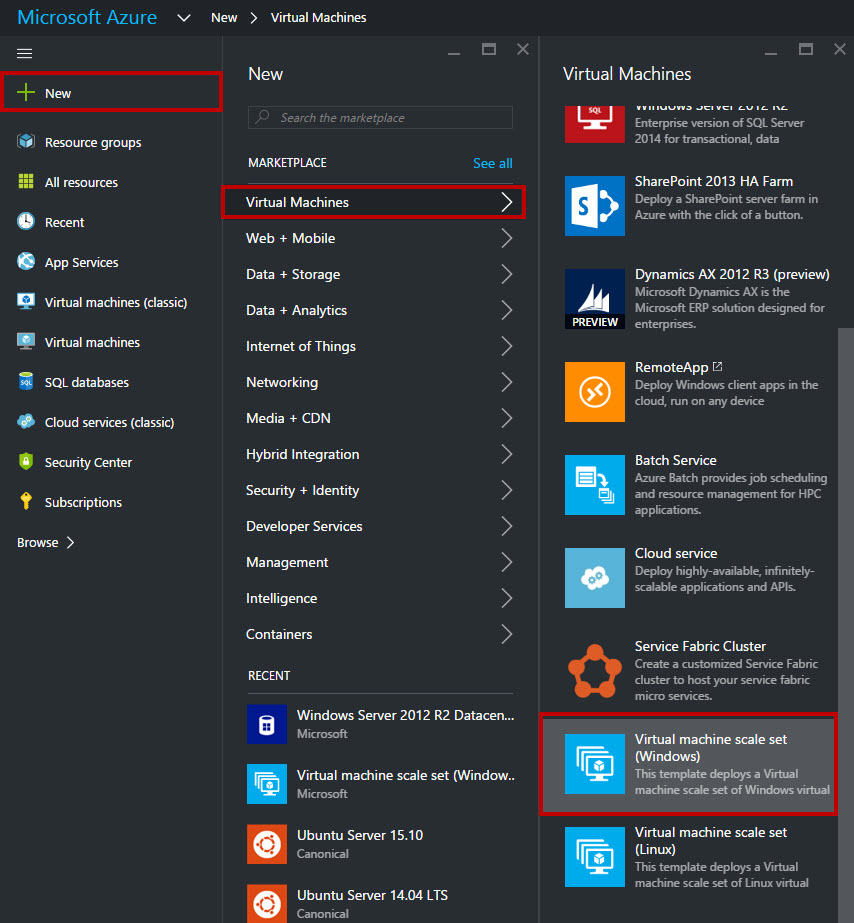Viewport: 854px width, 923px height.
Task: Click the Recent clock icon
Action: (x=26, y=221)
